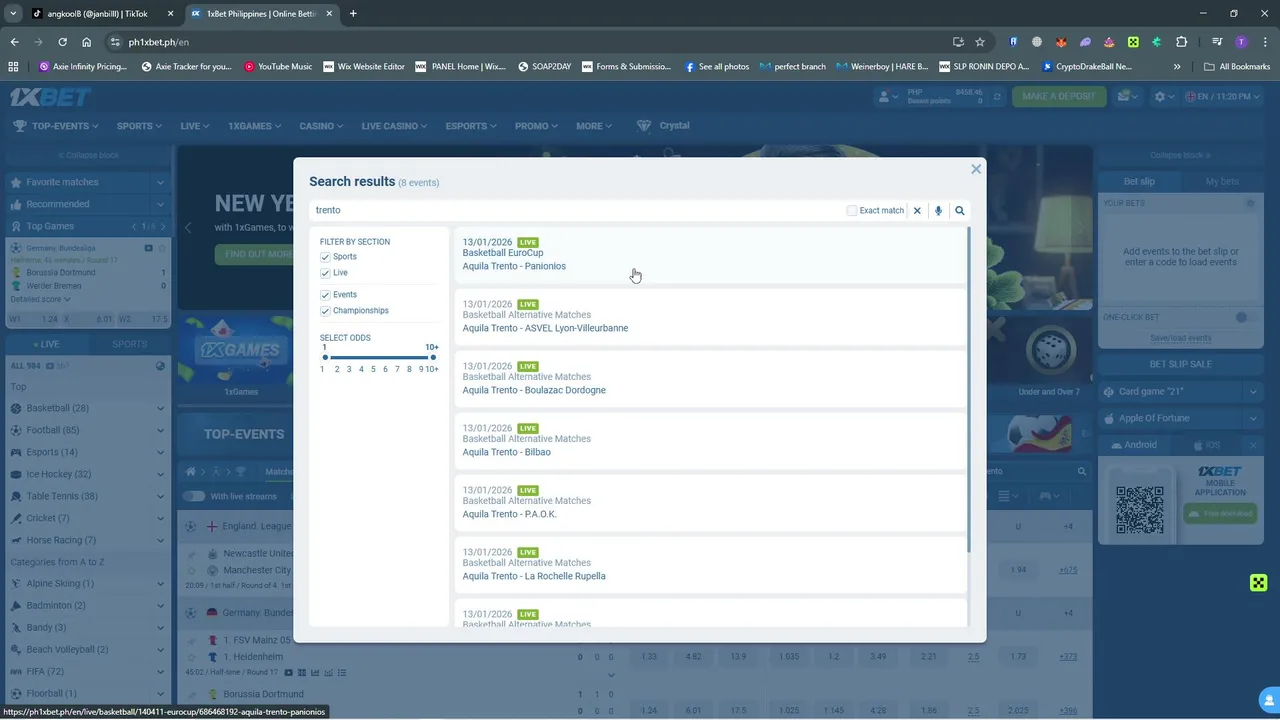Click the 1XBET logo

coord(50,97)
